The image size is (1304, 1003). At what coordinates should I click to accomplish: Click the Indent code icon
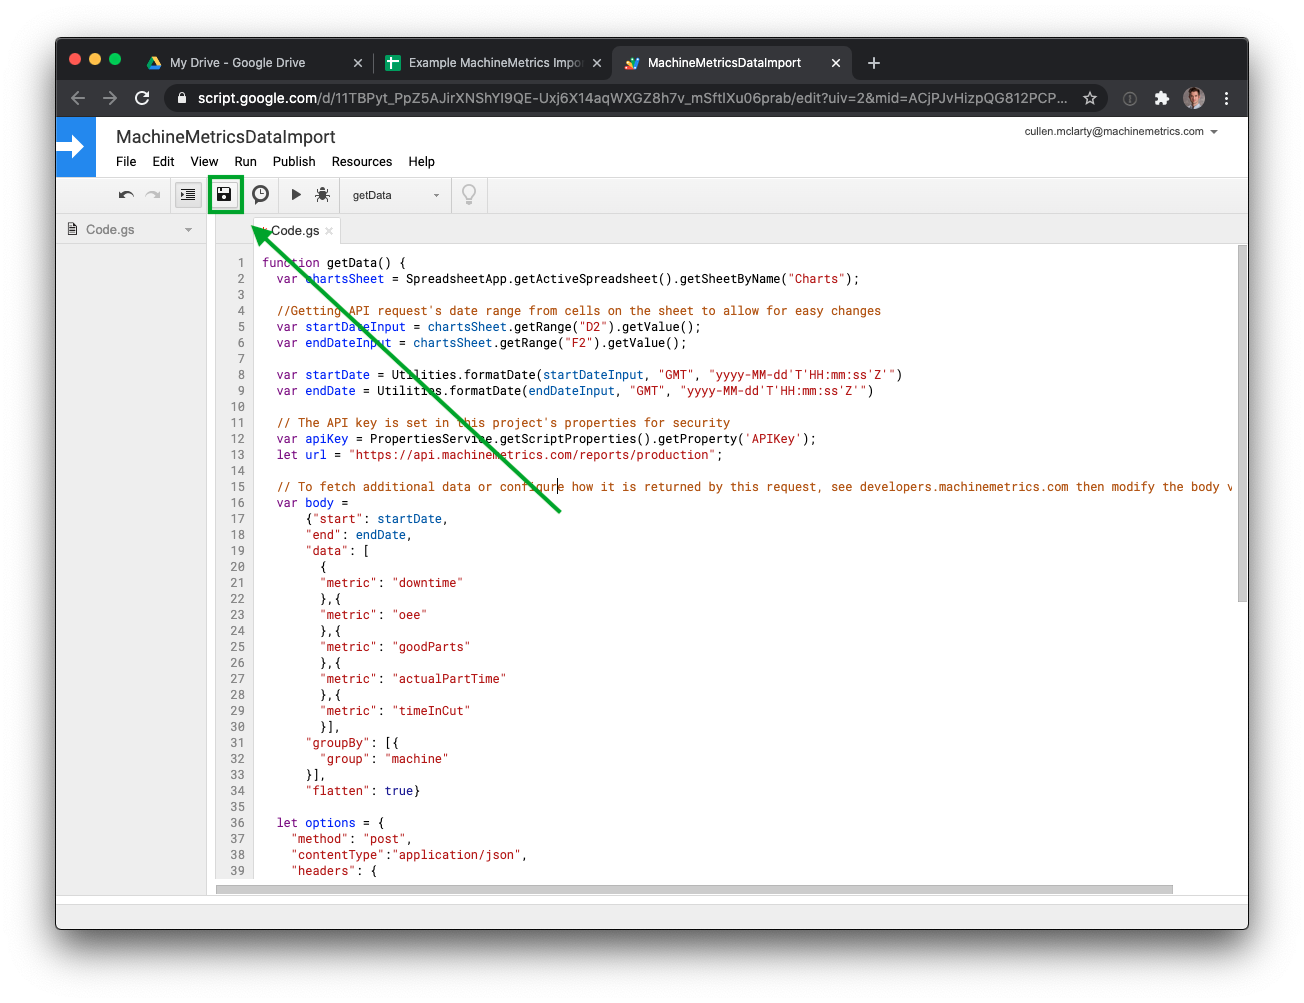coord(188,195)
